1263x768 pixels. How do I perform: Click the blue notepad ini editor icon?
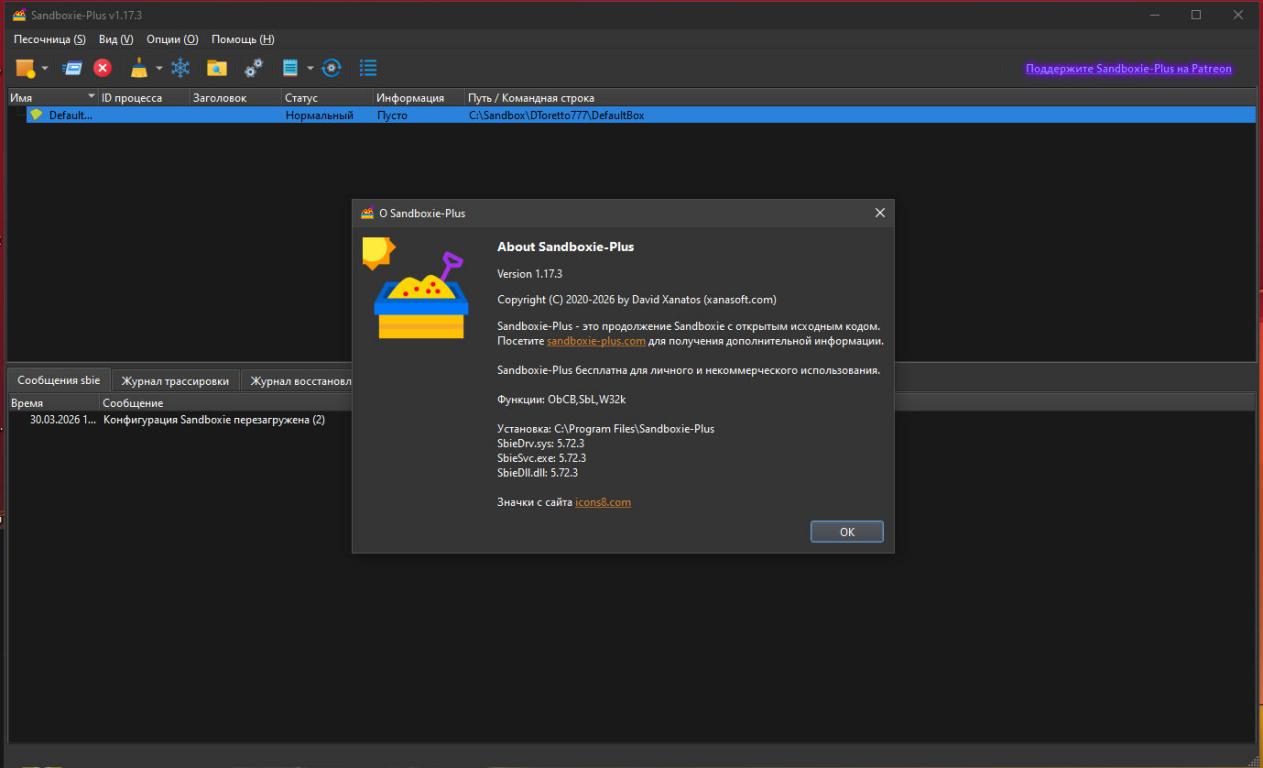click(x=291, y=68)
